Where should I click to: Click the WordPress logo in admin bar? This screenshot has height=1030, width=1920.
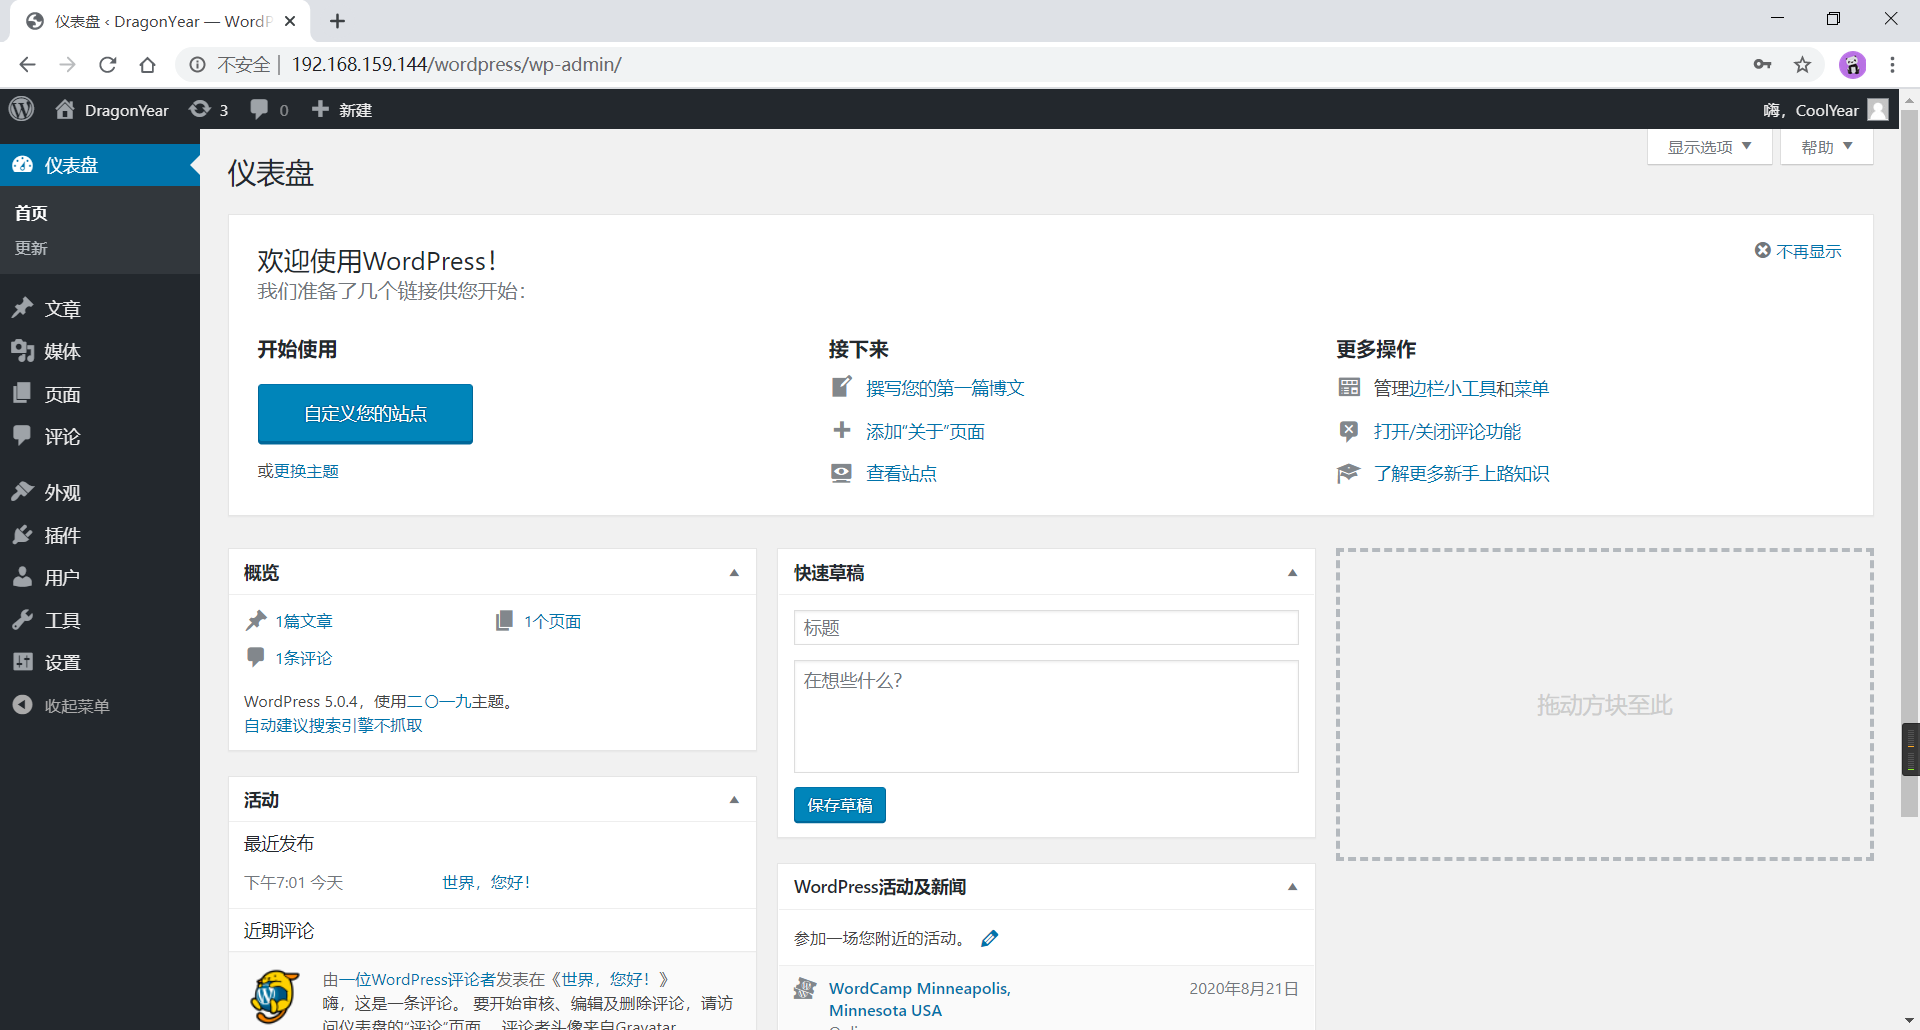(22, 109)
